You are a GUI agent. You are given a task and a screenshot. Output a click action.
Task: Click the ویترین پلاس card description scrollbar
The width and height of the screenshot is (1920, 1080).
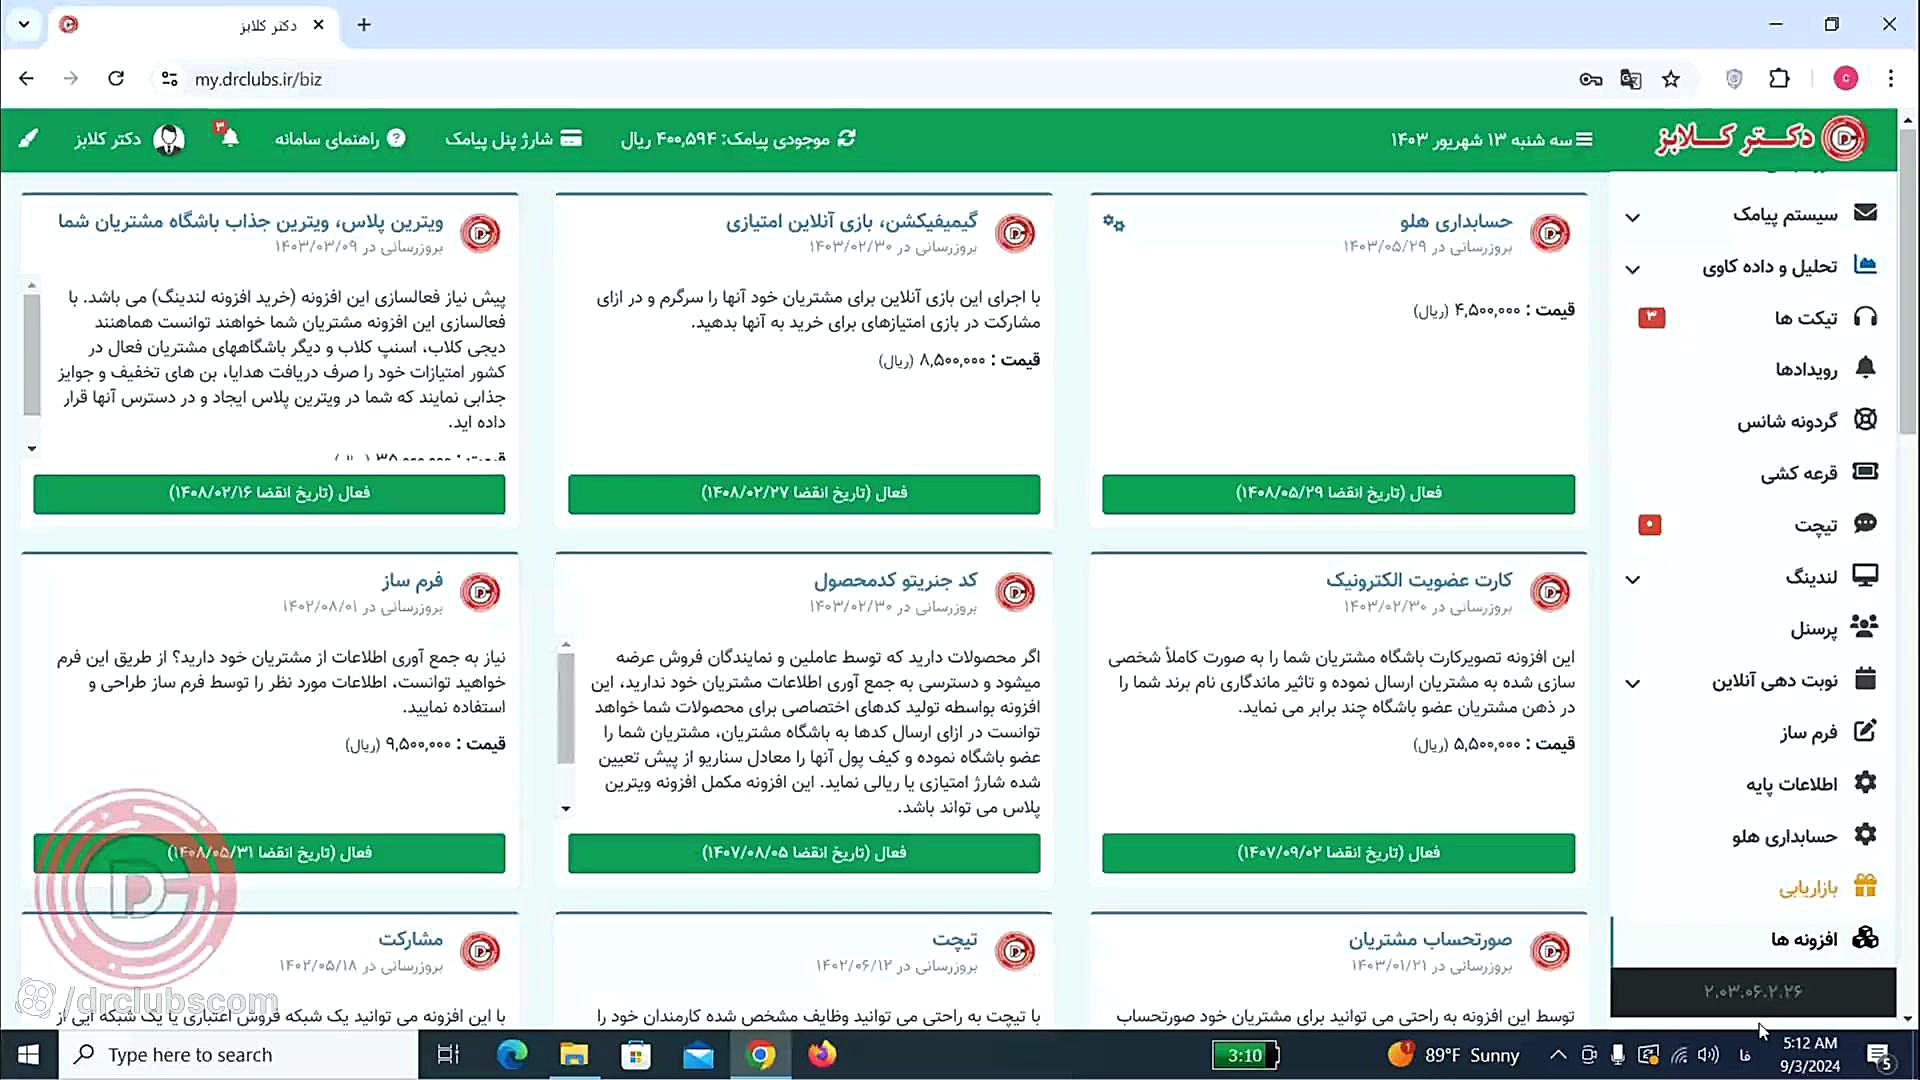[x=32, y=355]
